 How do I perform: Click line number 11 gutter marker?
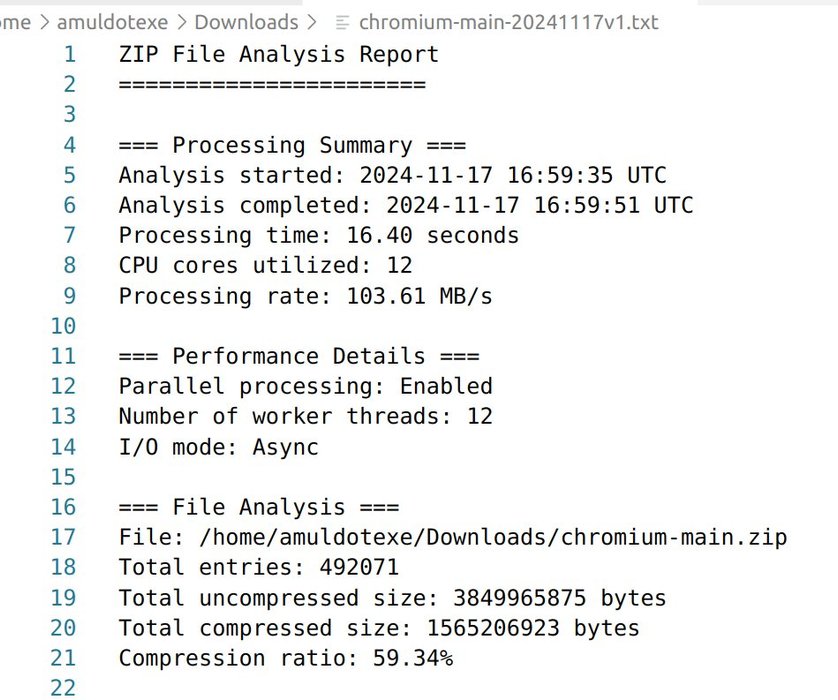[63, 356]
